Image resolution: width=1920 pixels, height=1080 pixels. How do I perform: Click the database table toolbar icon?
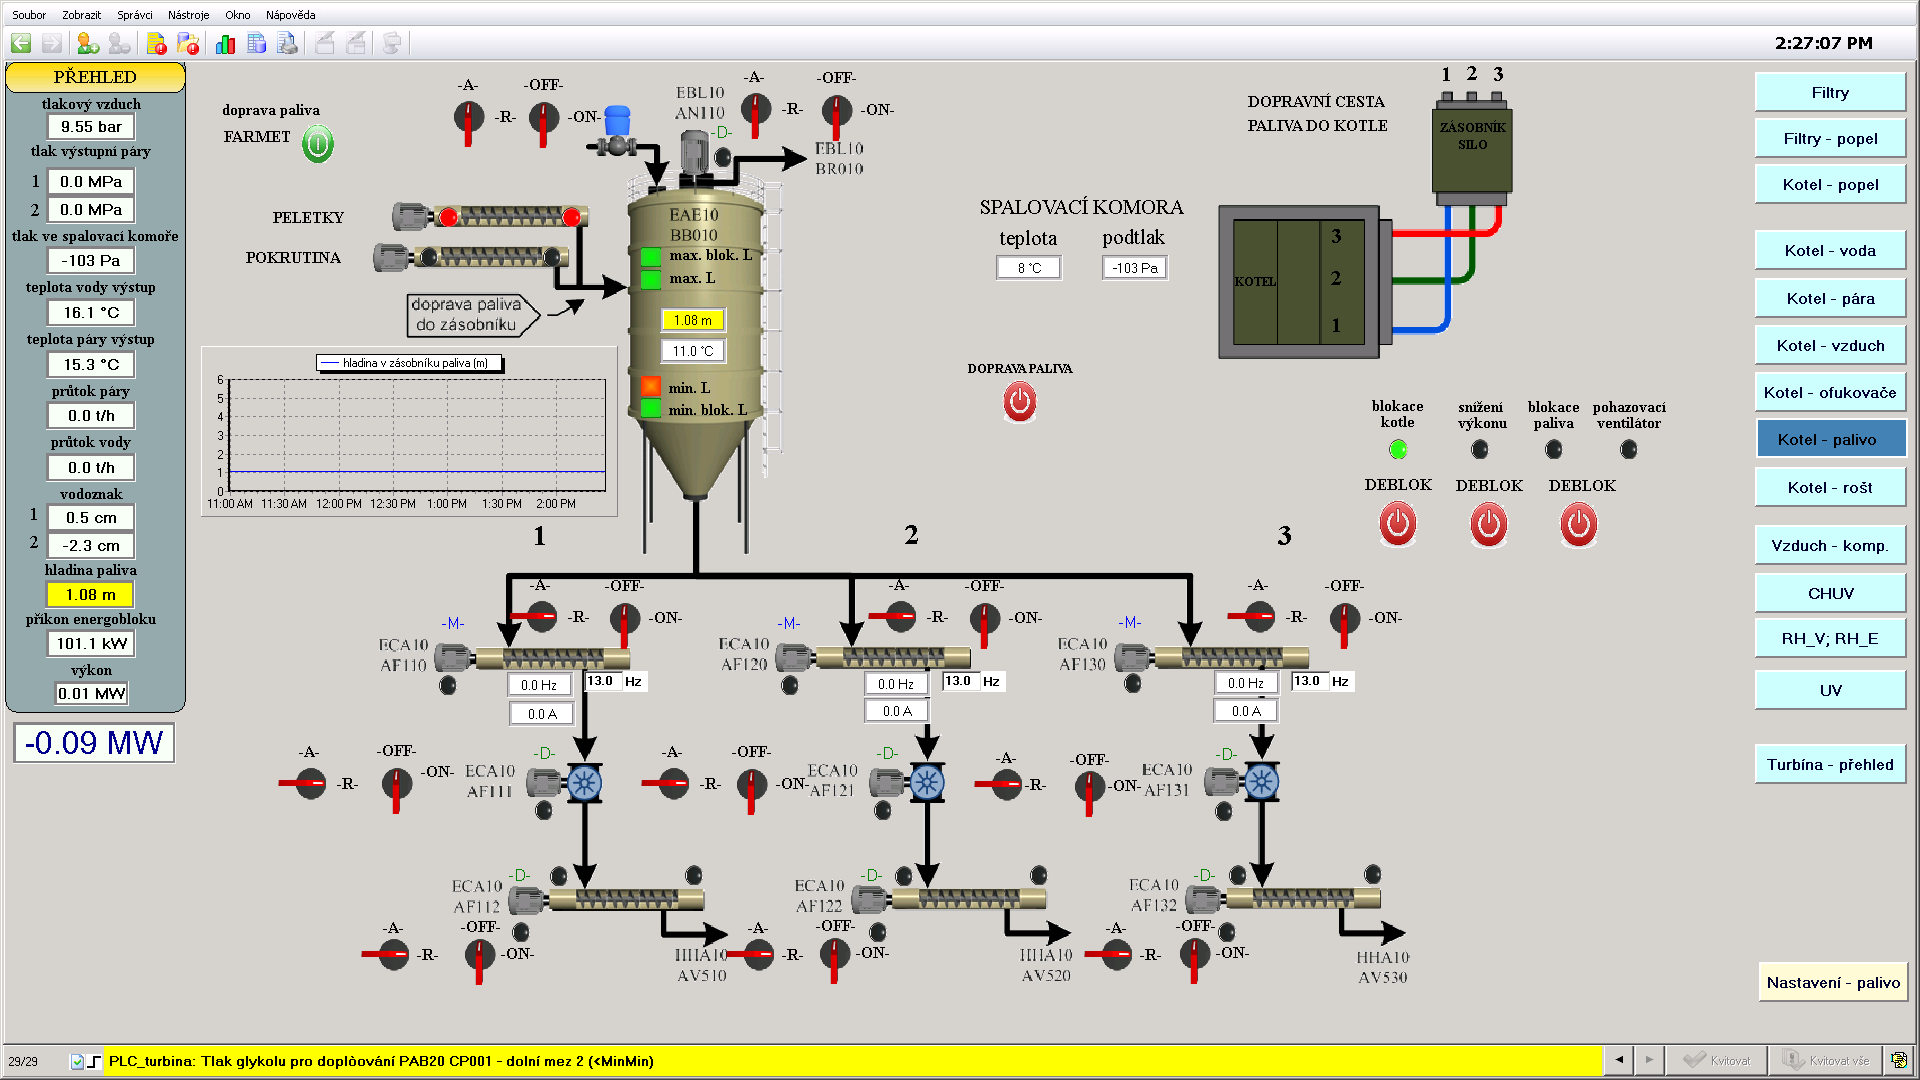257,43
